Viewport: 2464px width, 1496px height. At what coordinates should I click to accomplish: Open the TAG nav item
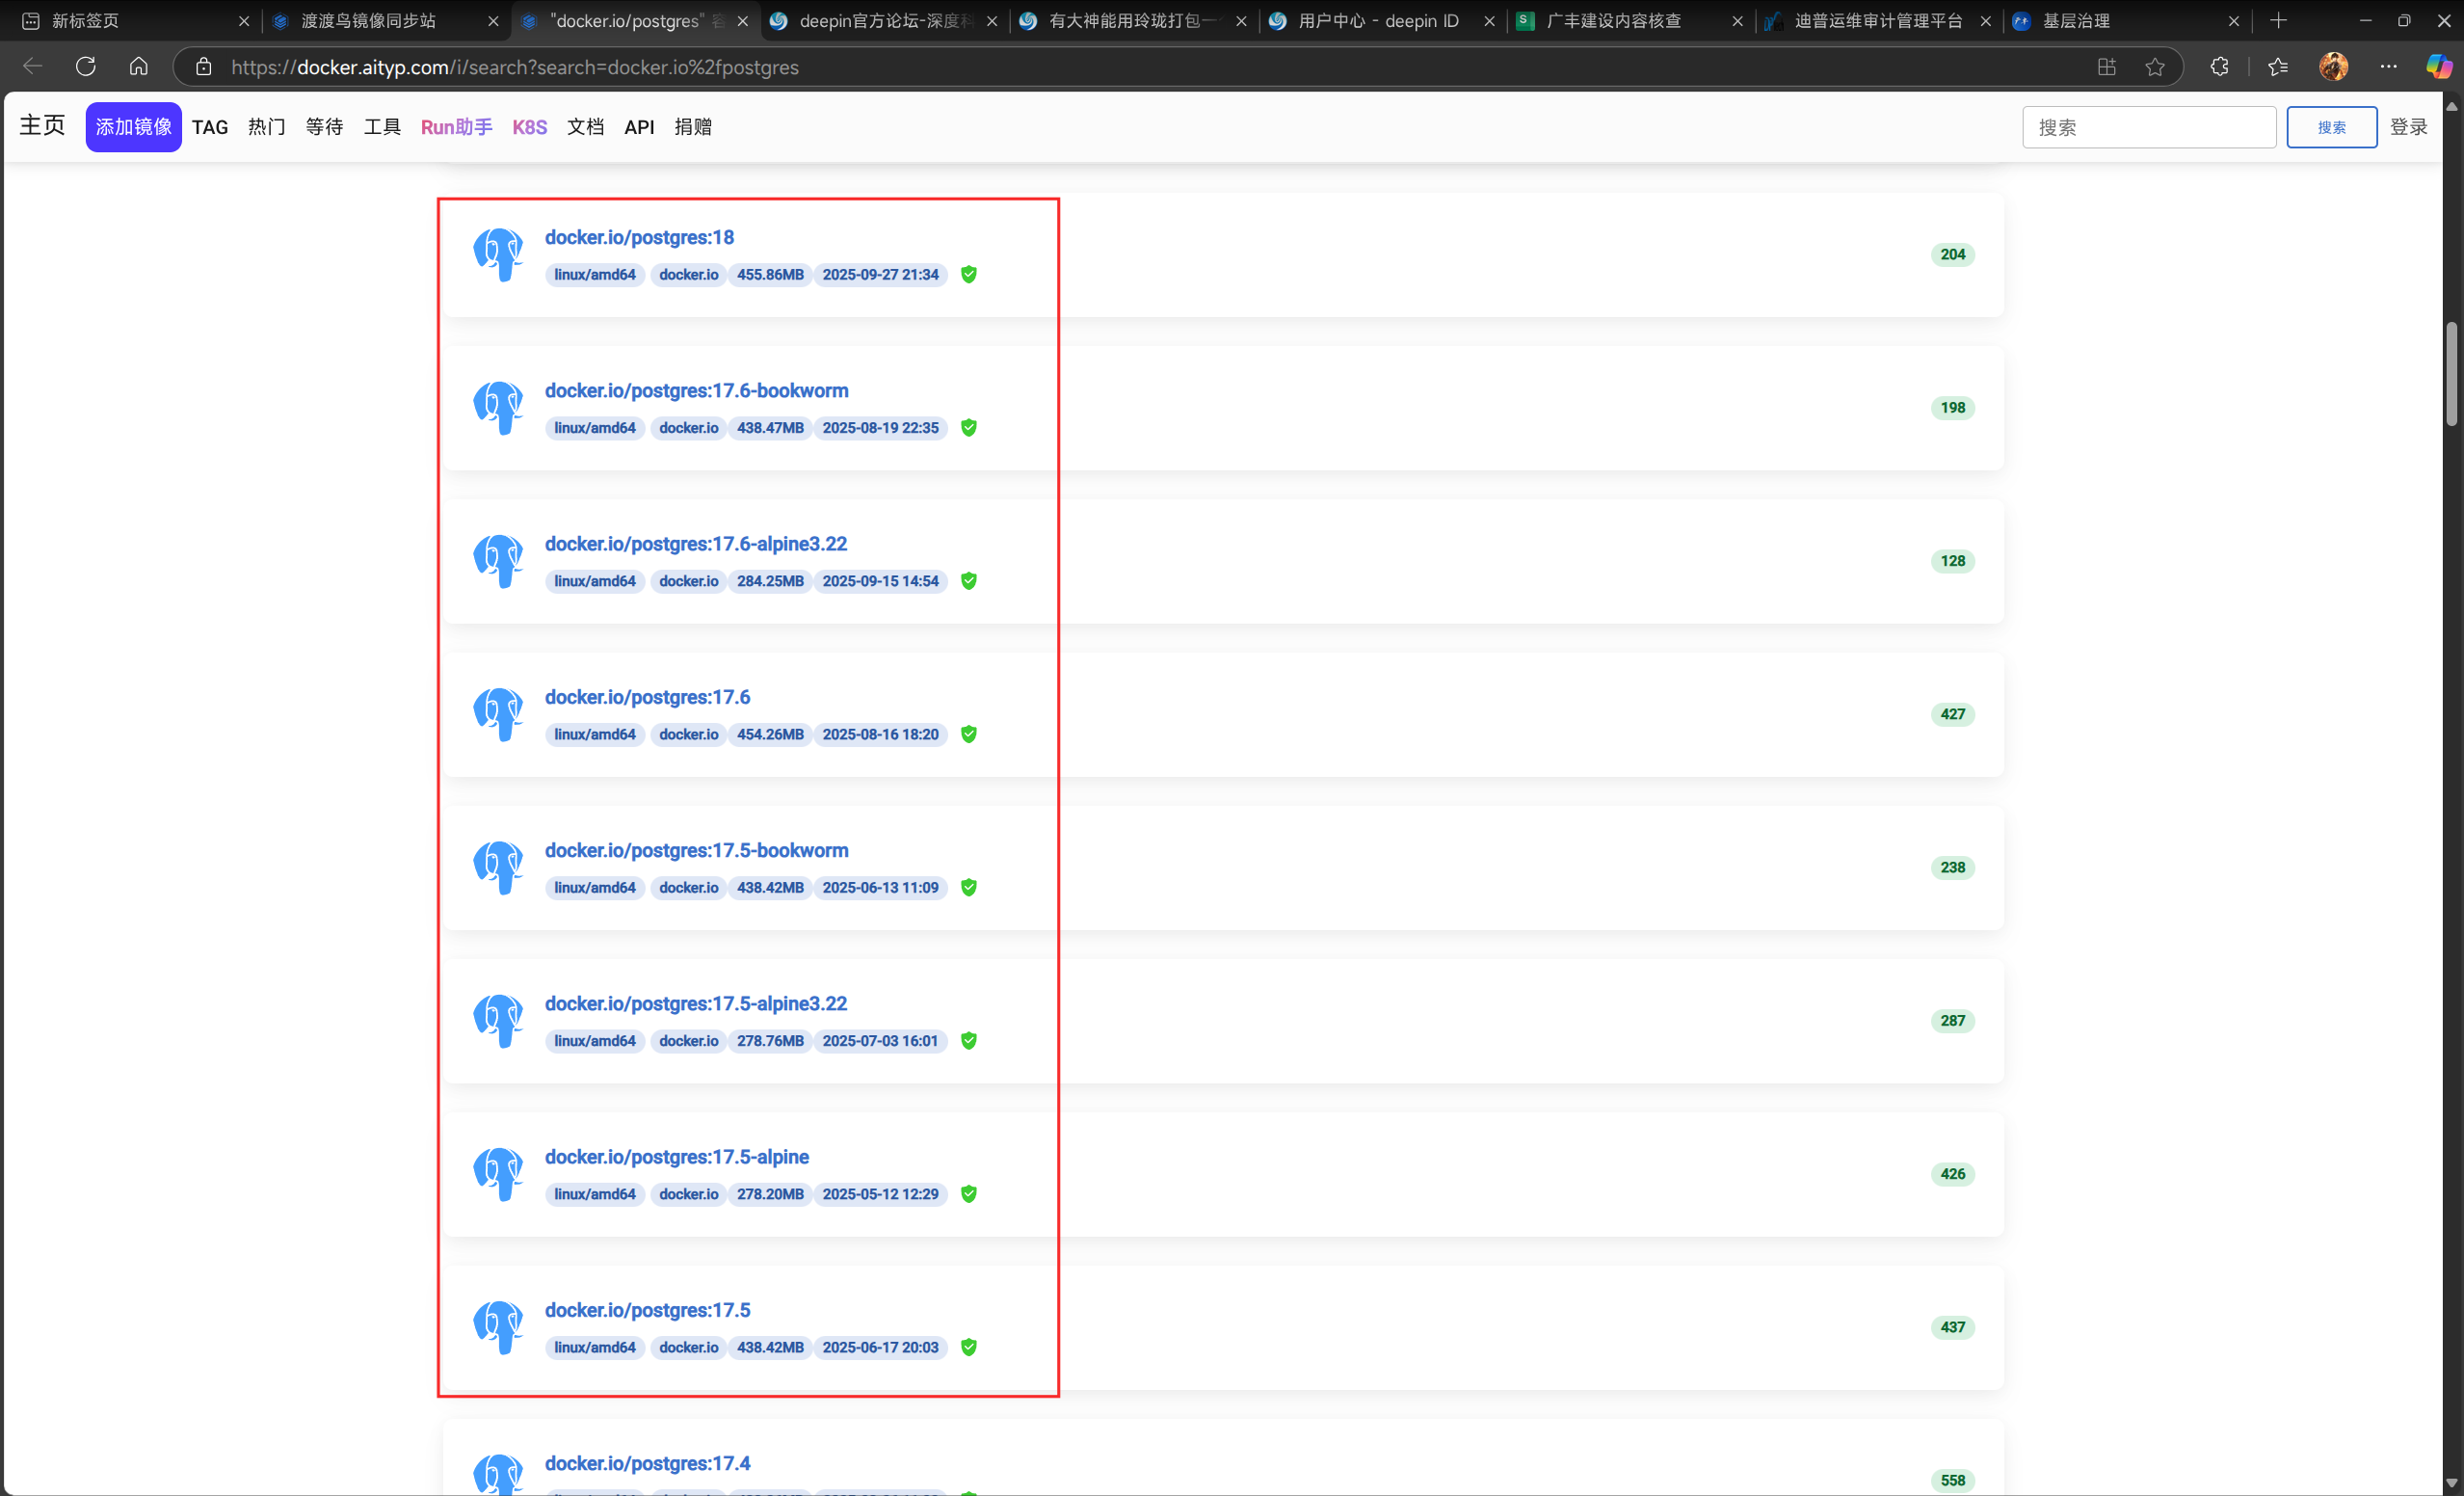click(210, 127)
